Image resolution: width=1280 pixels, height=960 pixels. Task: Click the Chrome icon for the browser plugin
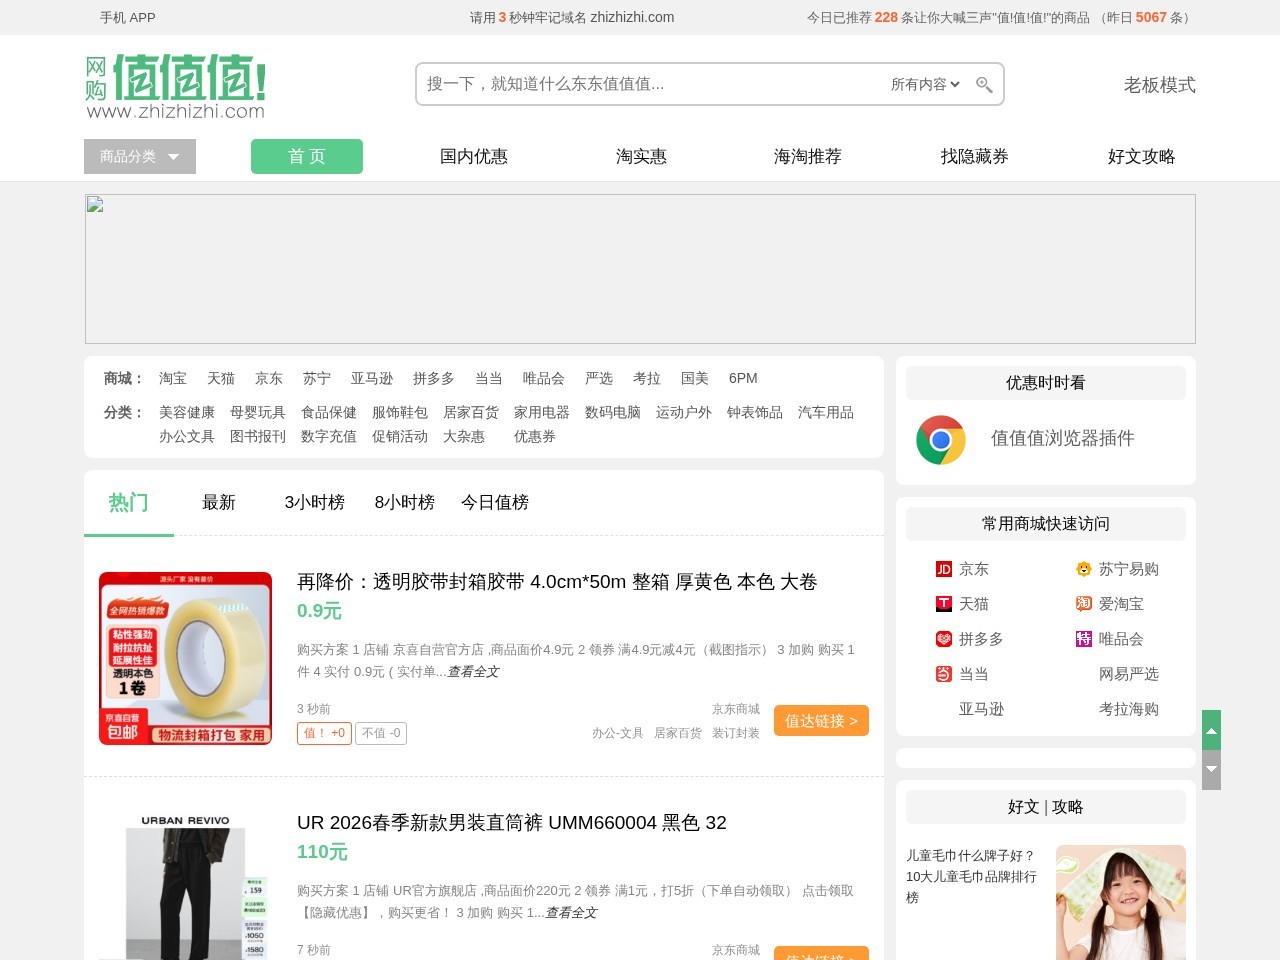pyautogui.click(x=940, y=439)
